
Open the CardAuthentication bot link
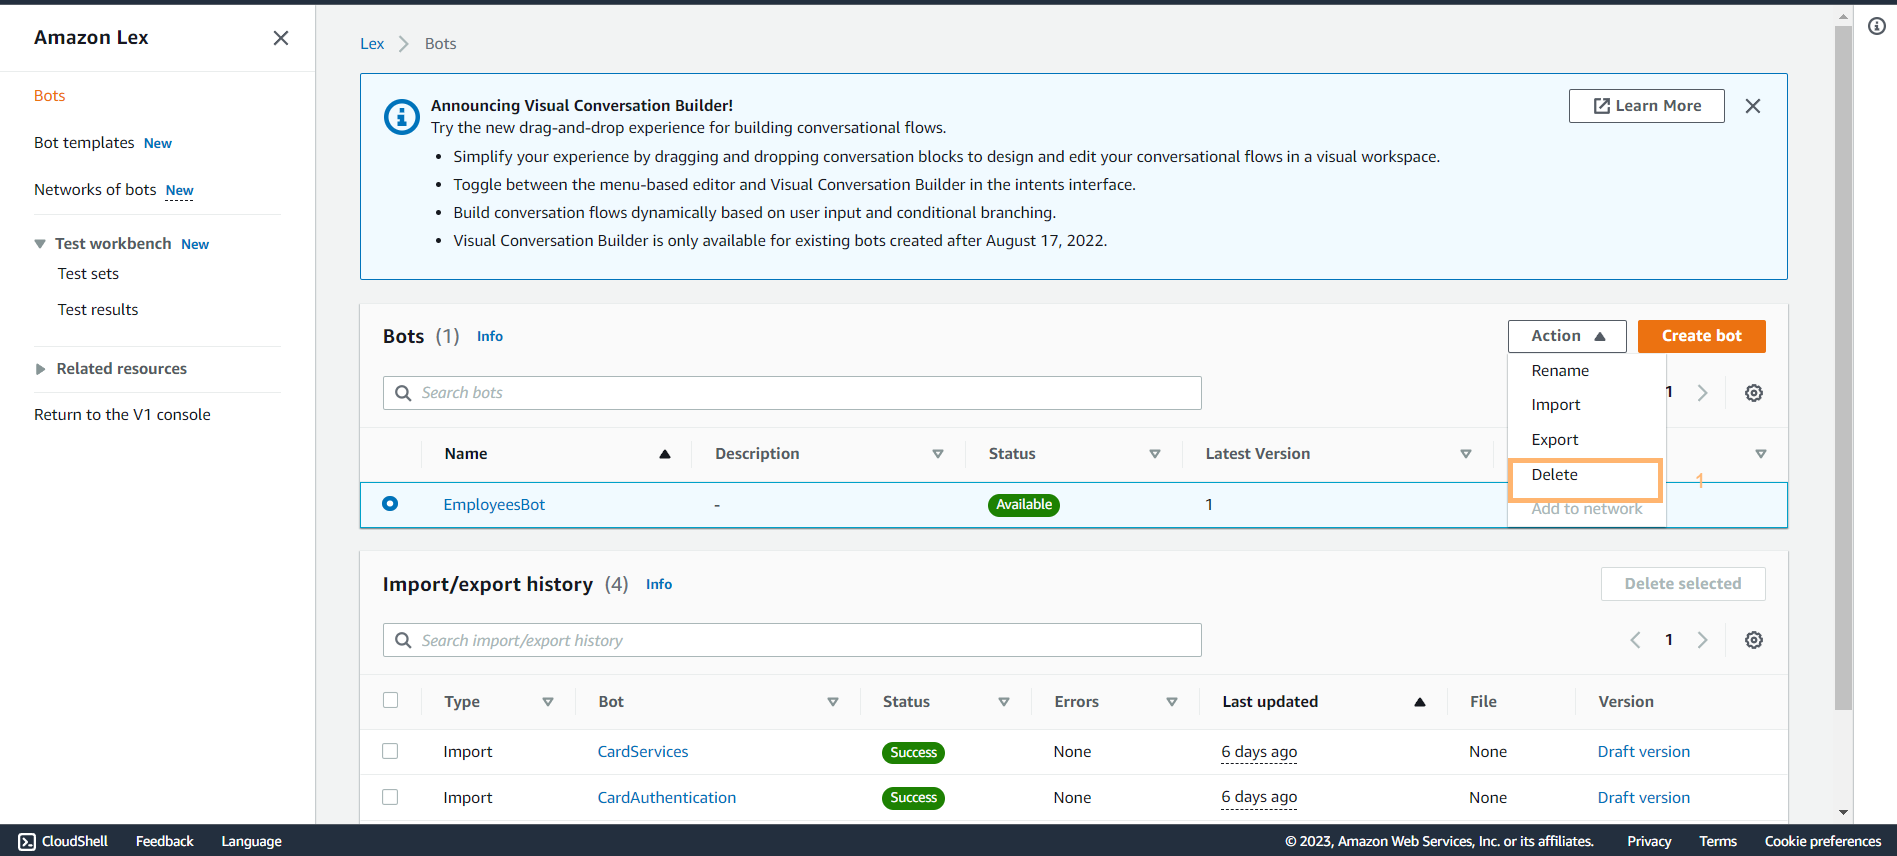pyautogui.click(x=667, y=798)
